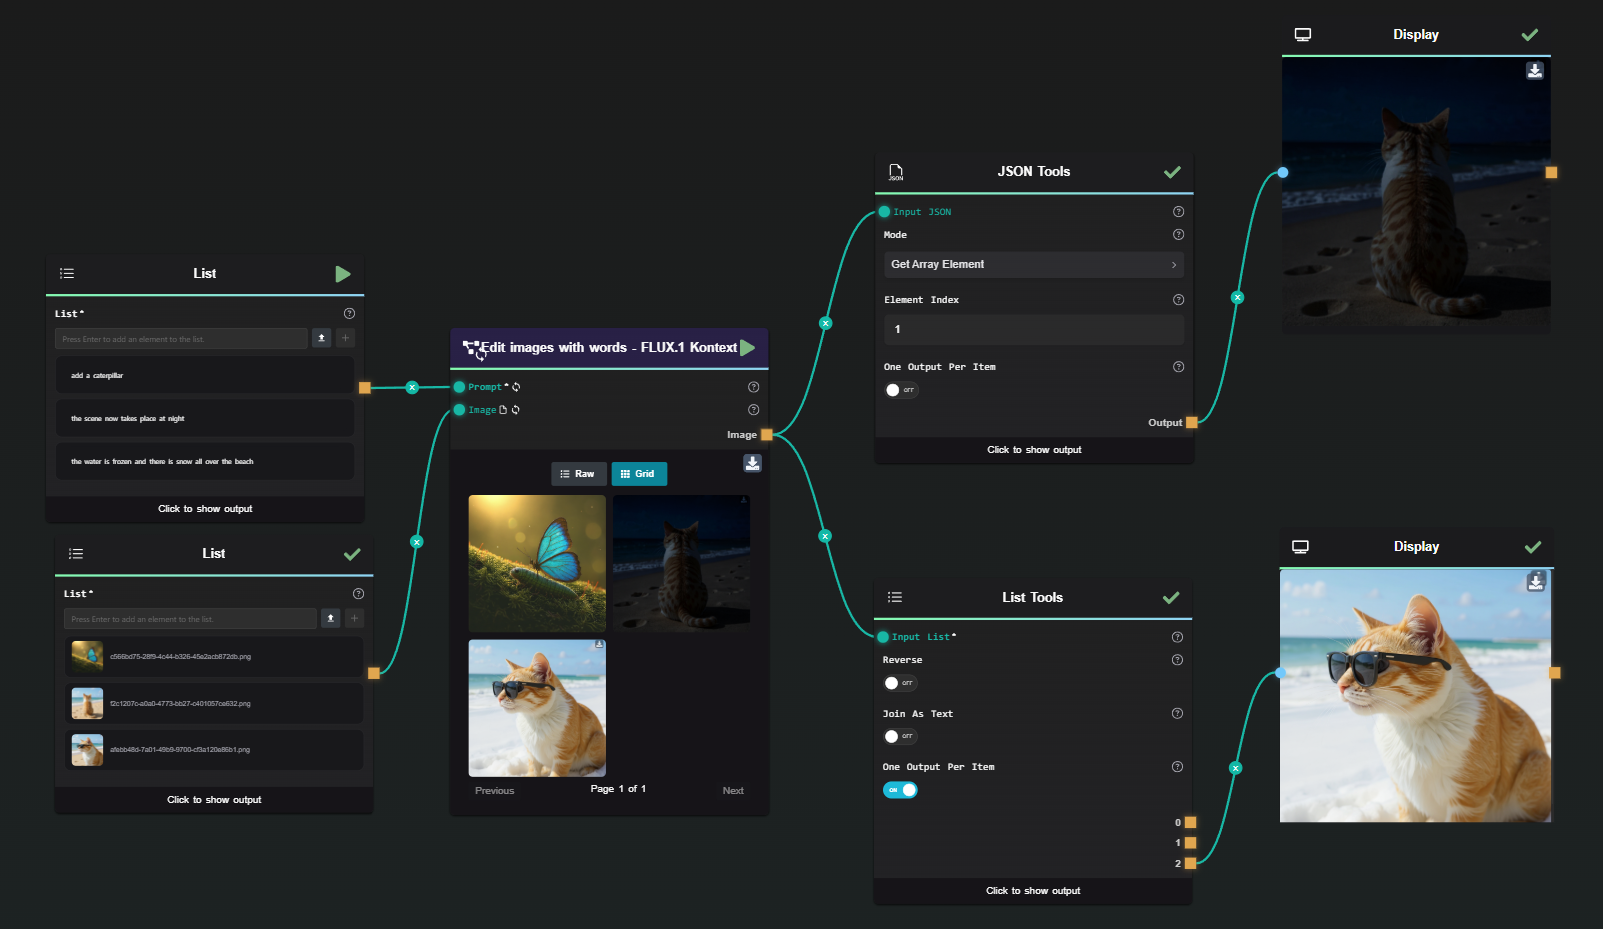
Task: Select 'the water is frozen' list item
Action: click(x=205, y=461)
